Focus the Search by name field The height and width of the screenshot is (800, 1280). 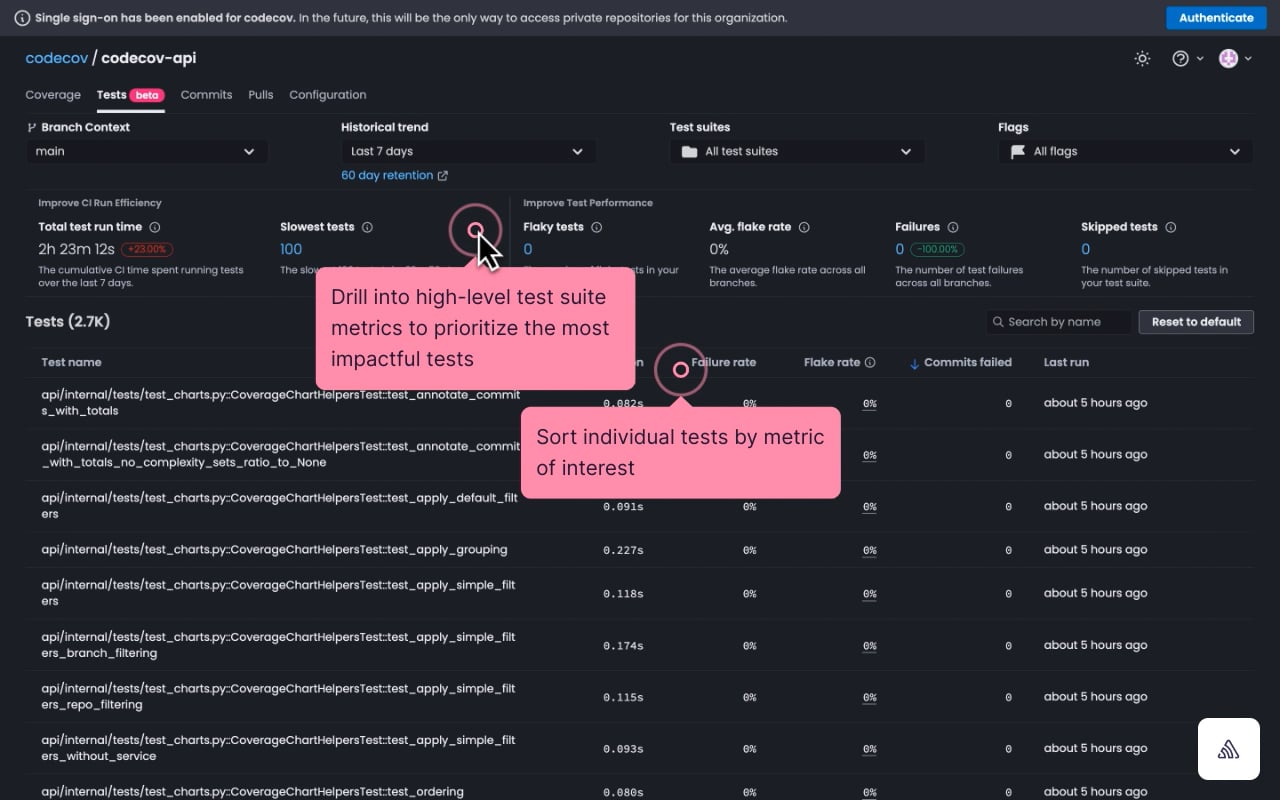(1059, 322)
